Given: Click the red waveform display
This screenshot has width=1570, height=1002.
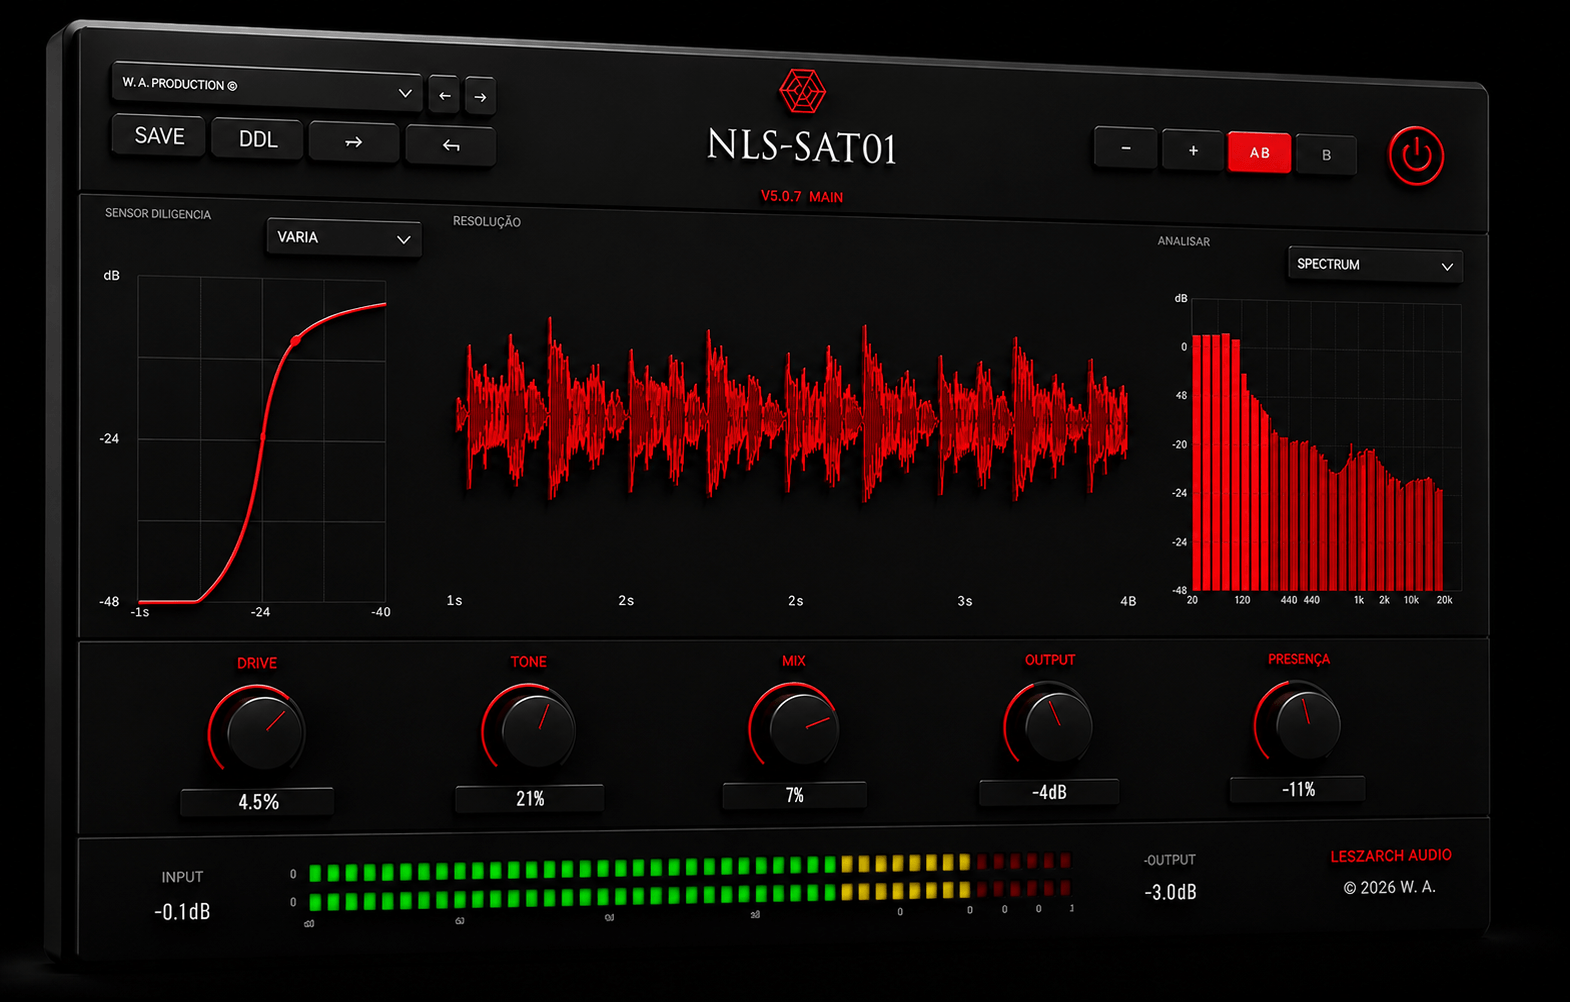Looking at the screenshot, I should click(x=792, y=412).
